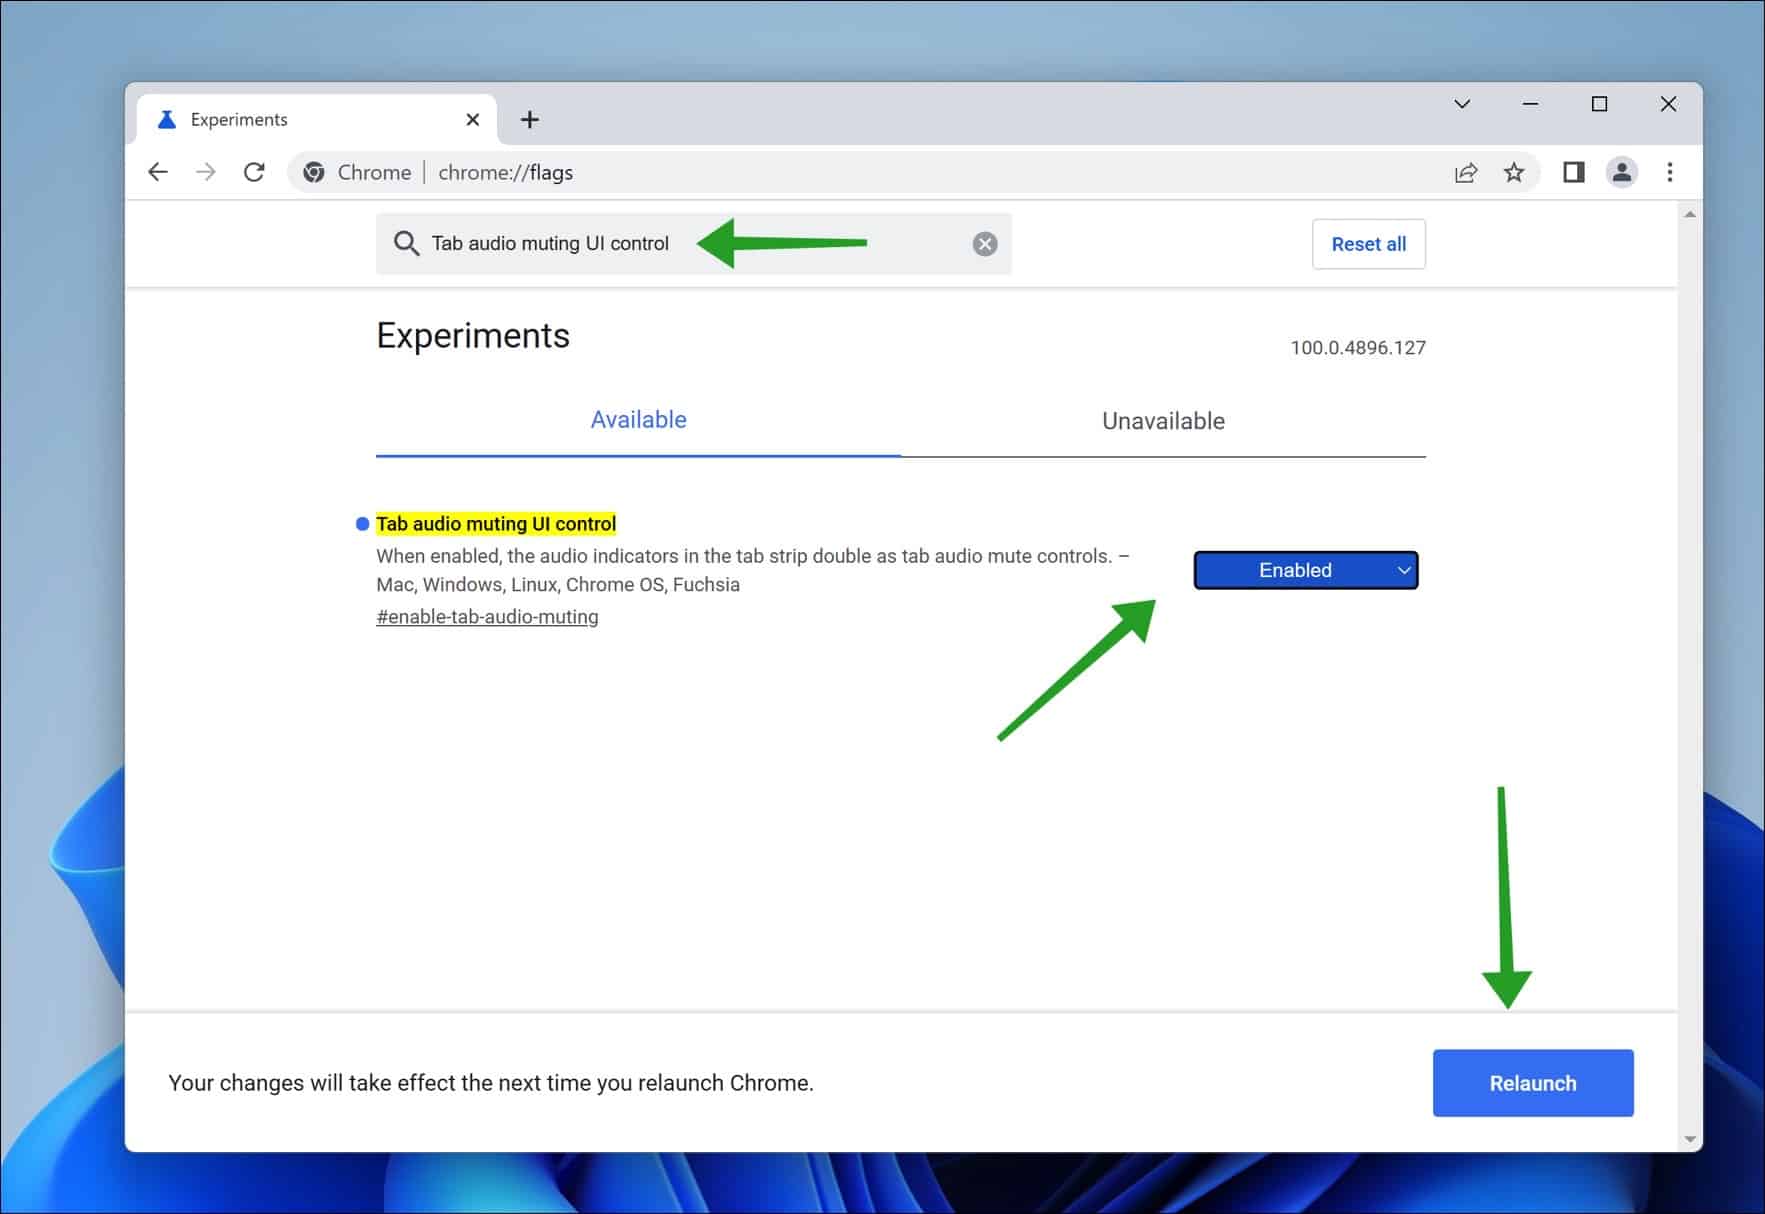Open the Chrome side panel icon

(1573, 172)
